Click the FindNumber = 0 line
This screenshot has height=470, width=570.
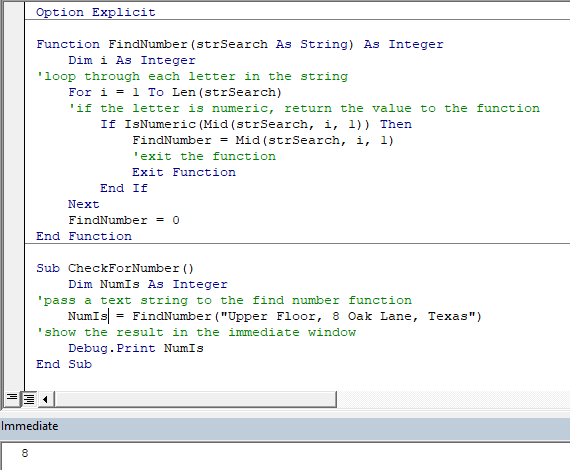(x=124, y=220)
